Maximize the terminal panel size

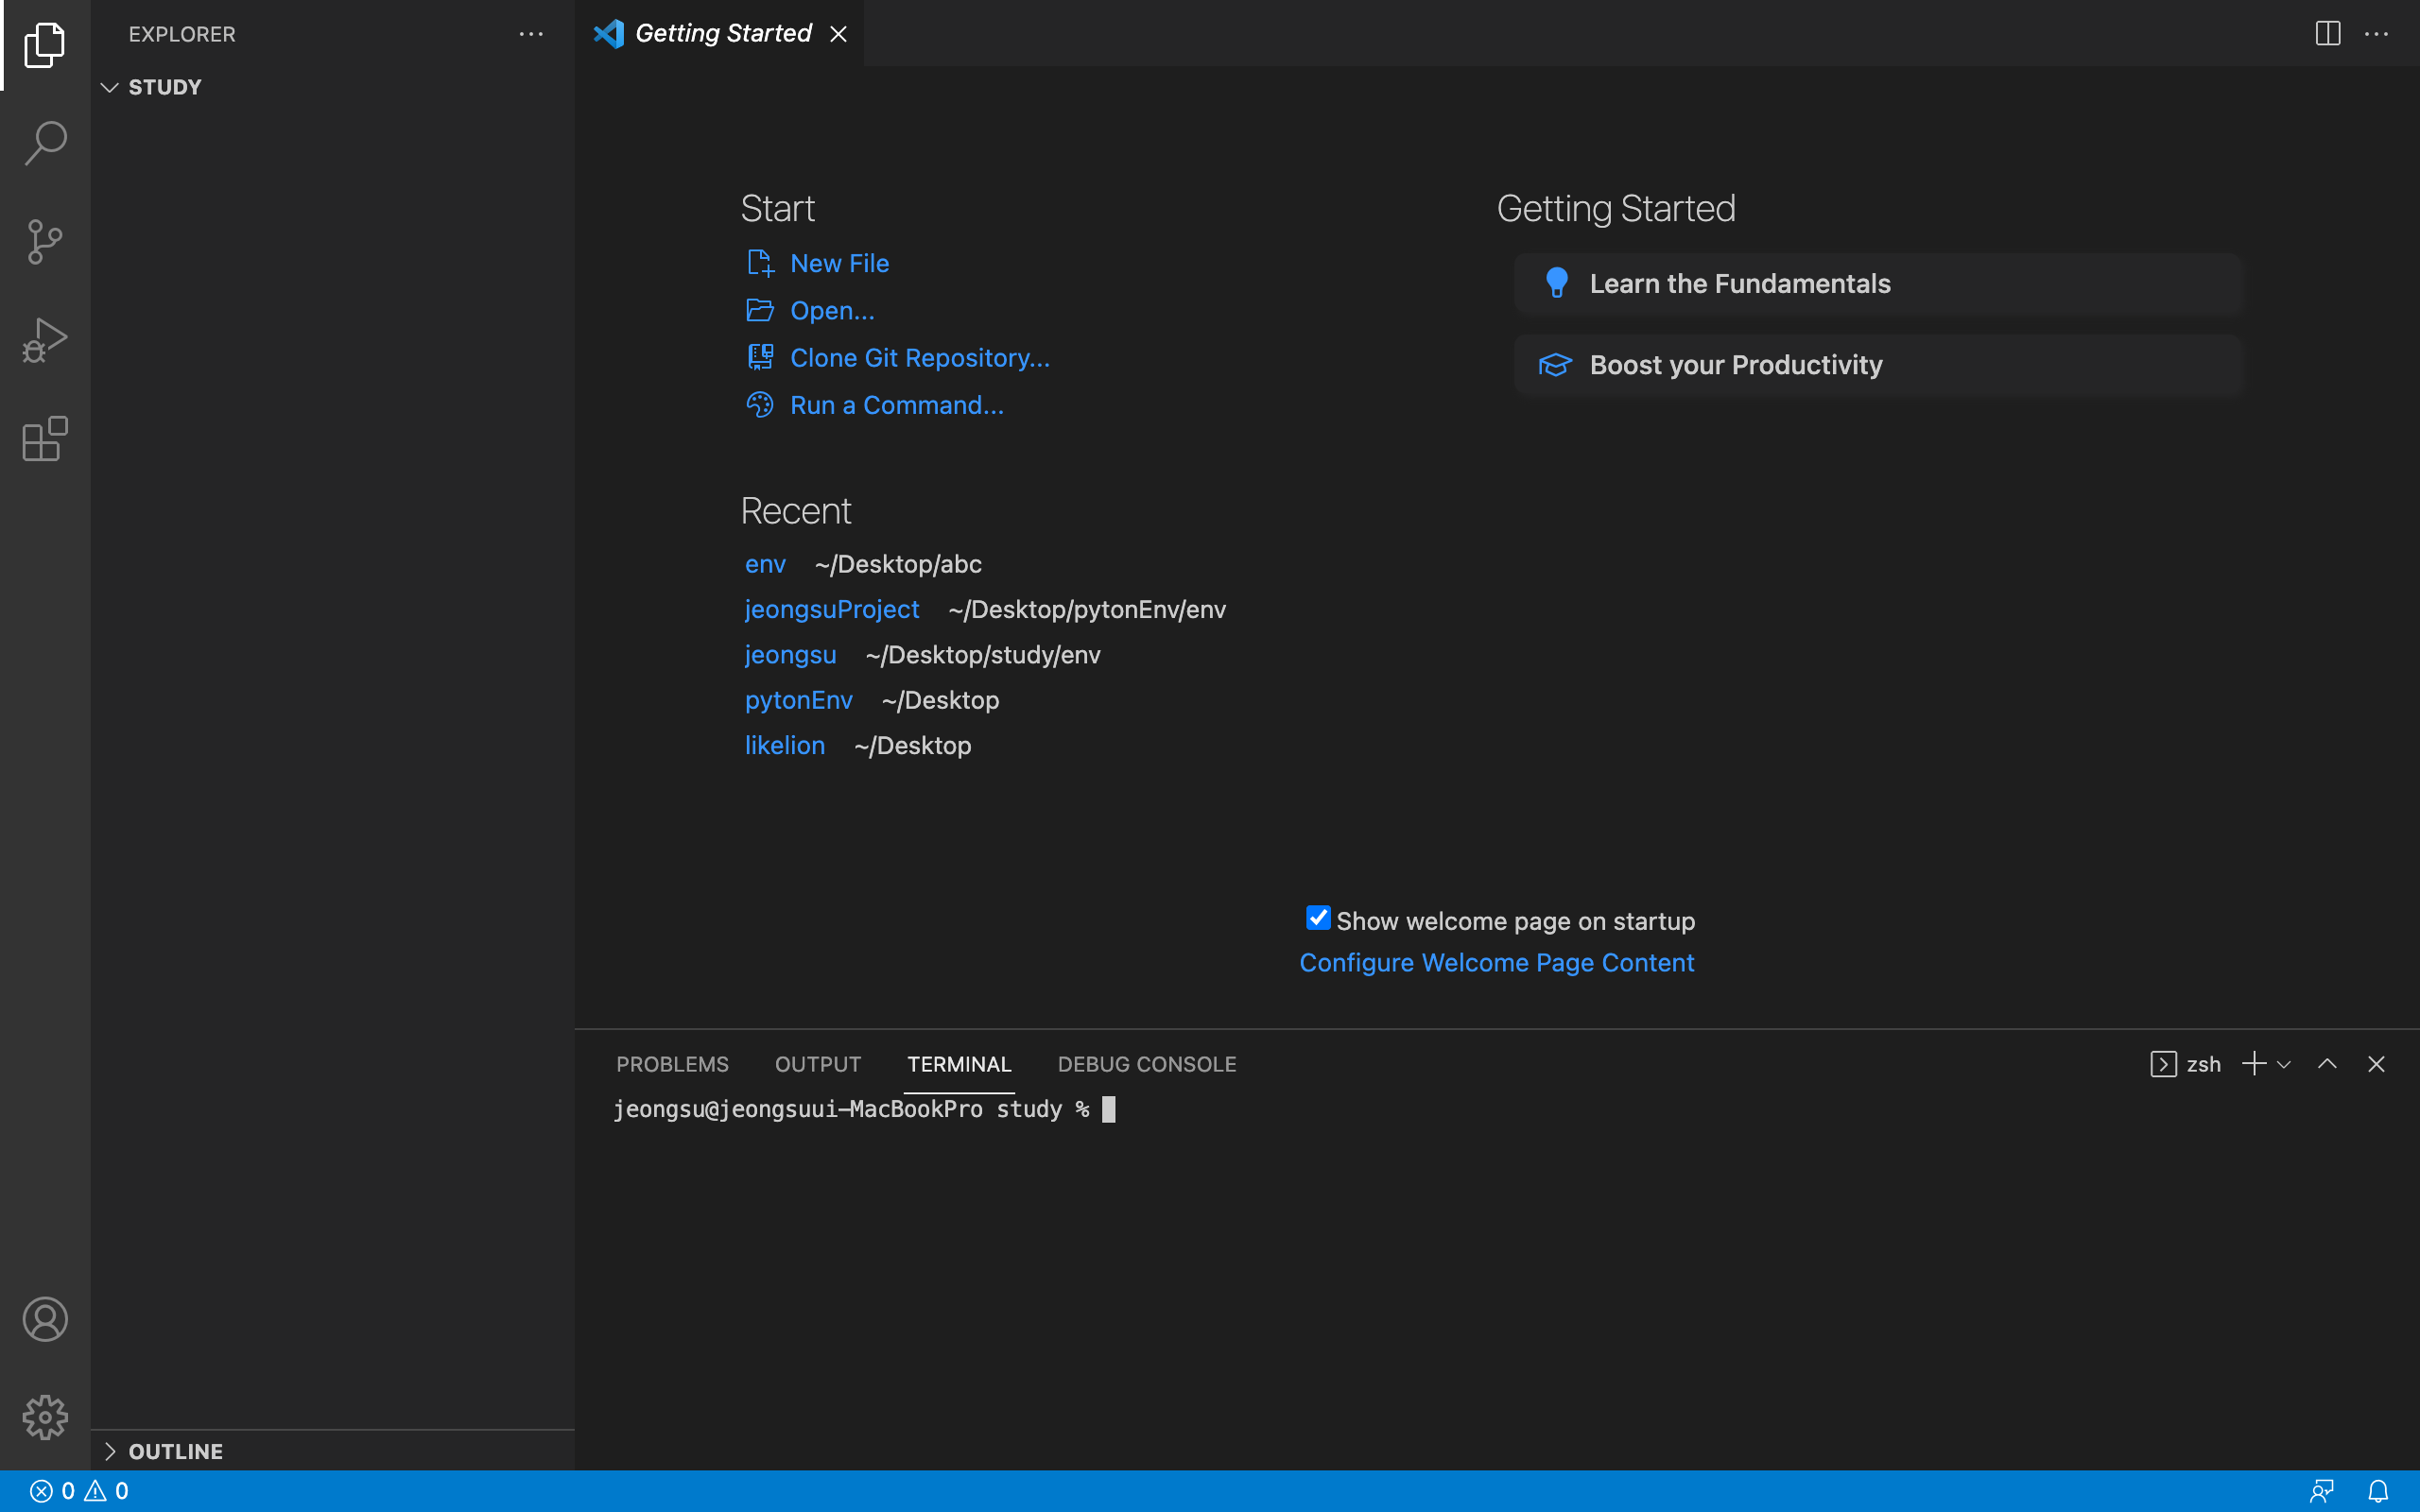click(2327, 1064)
